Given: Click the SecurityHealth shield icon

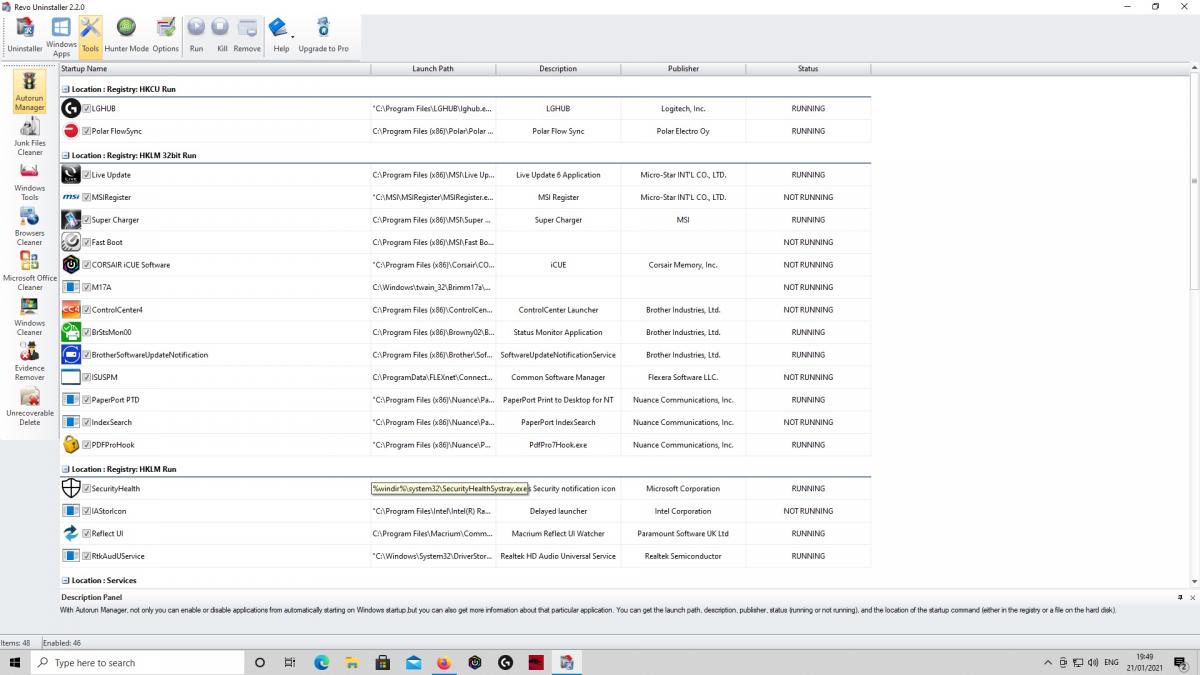Looking at the screenshot, I should pos(71,489).
